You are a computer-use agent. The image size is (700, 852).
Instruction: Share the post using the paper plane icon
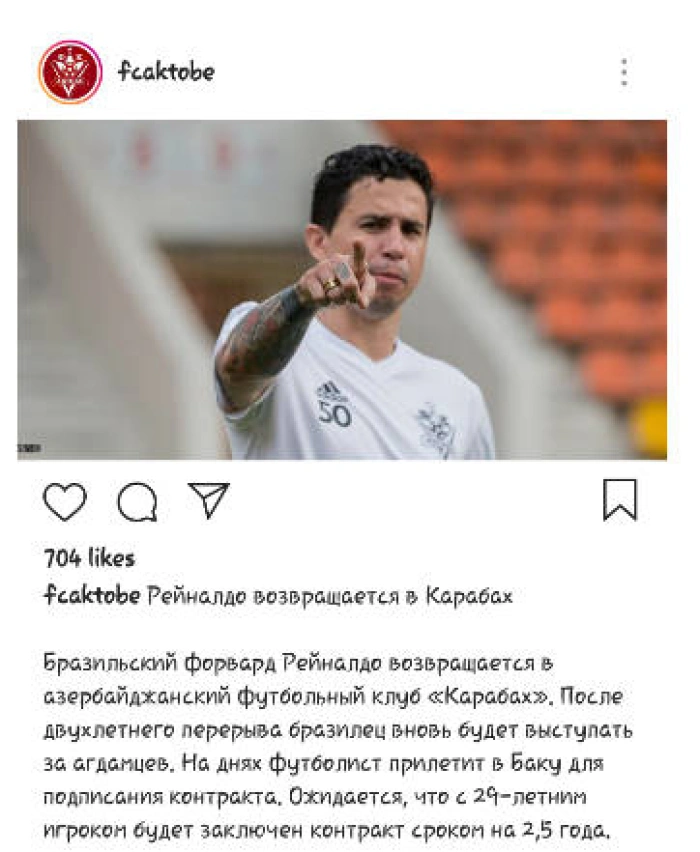point(209,499)
